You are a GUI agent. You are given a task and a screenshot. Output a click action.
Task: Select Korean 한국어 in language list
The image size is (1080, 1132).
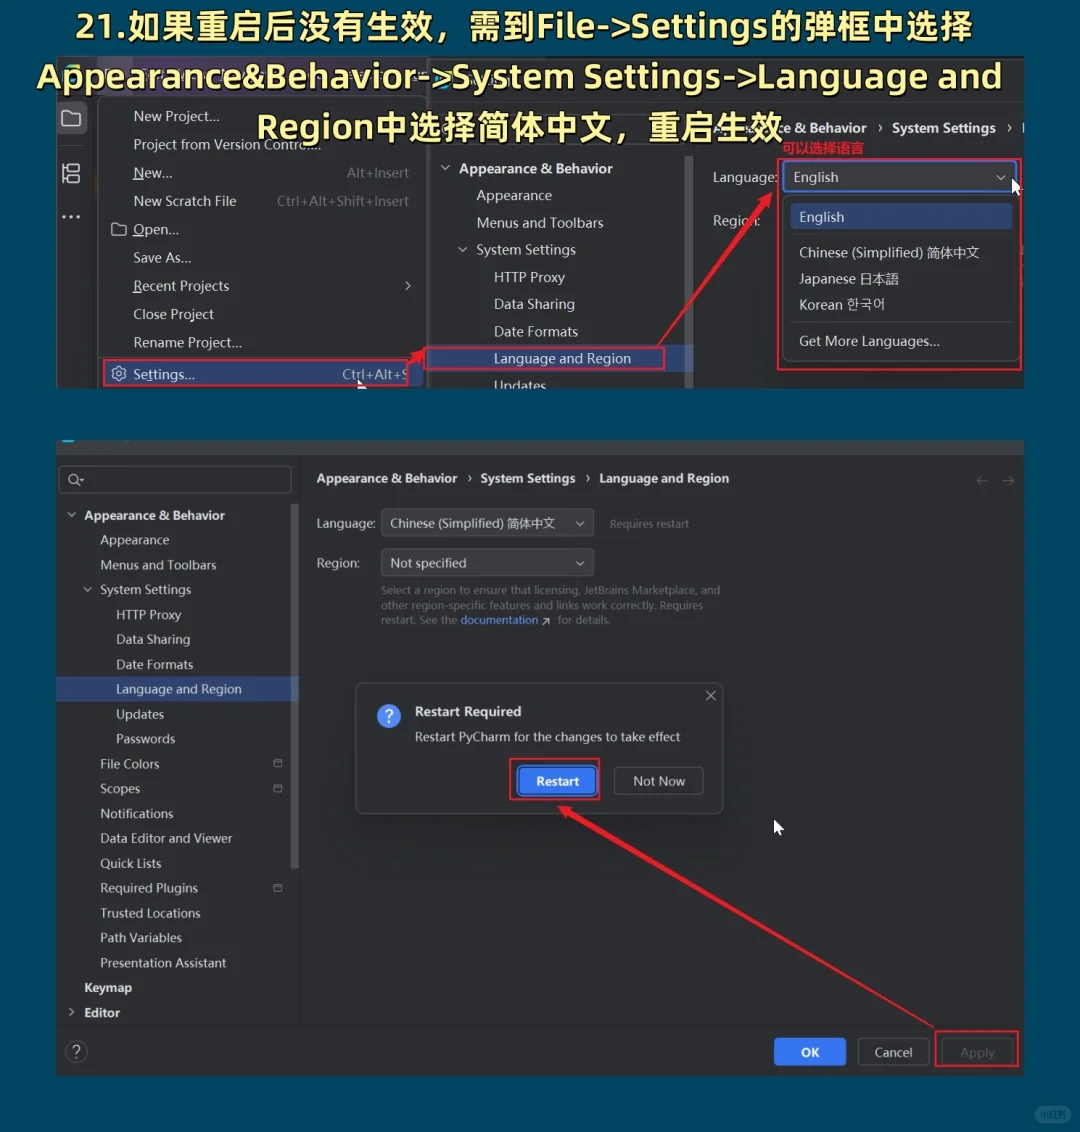click(842, 305)
